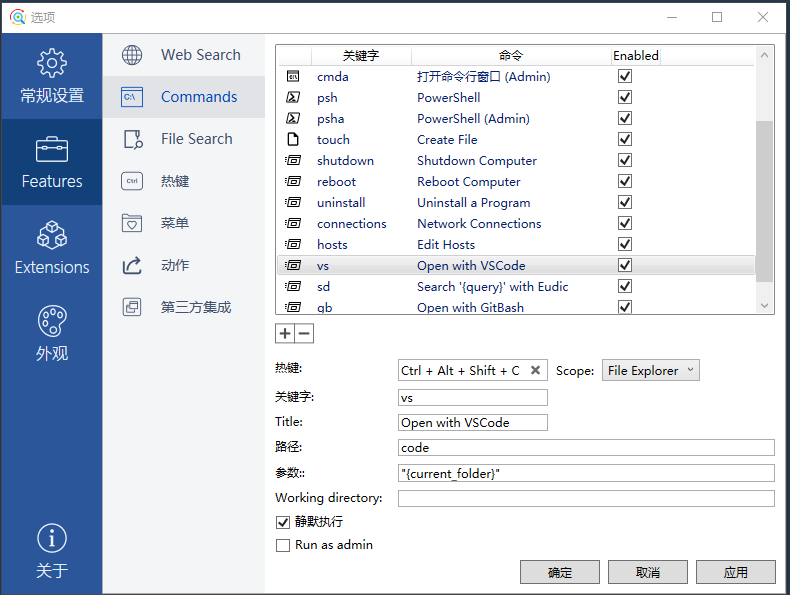Open the 常规设置 gear icon section
The width and height of the screenshot is (790, 595).
52,64
